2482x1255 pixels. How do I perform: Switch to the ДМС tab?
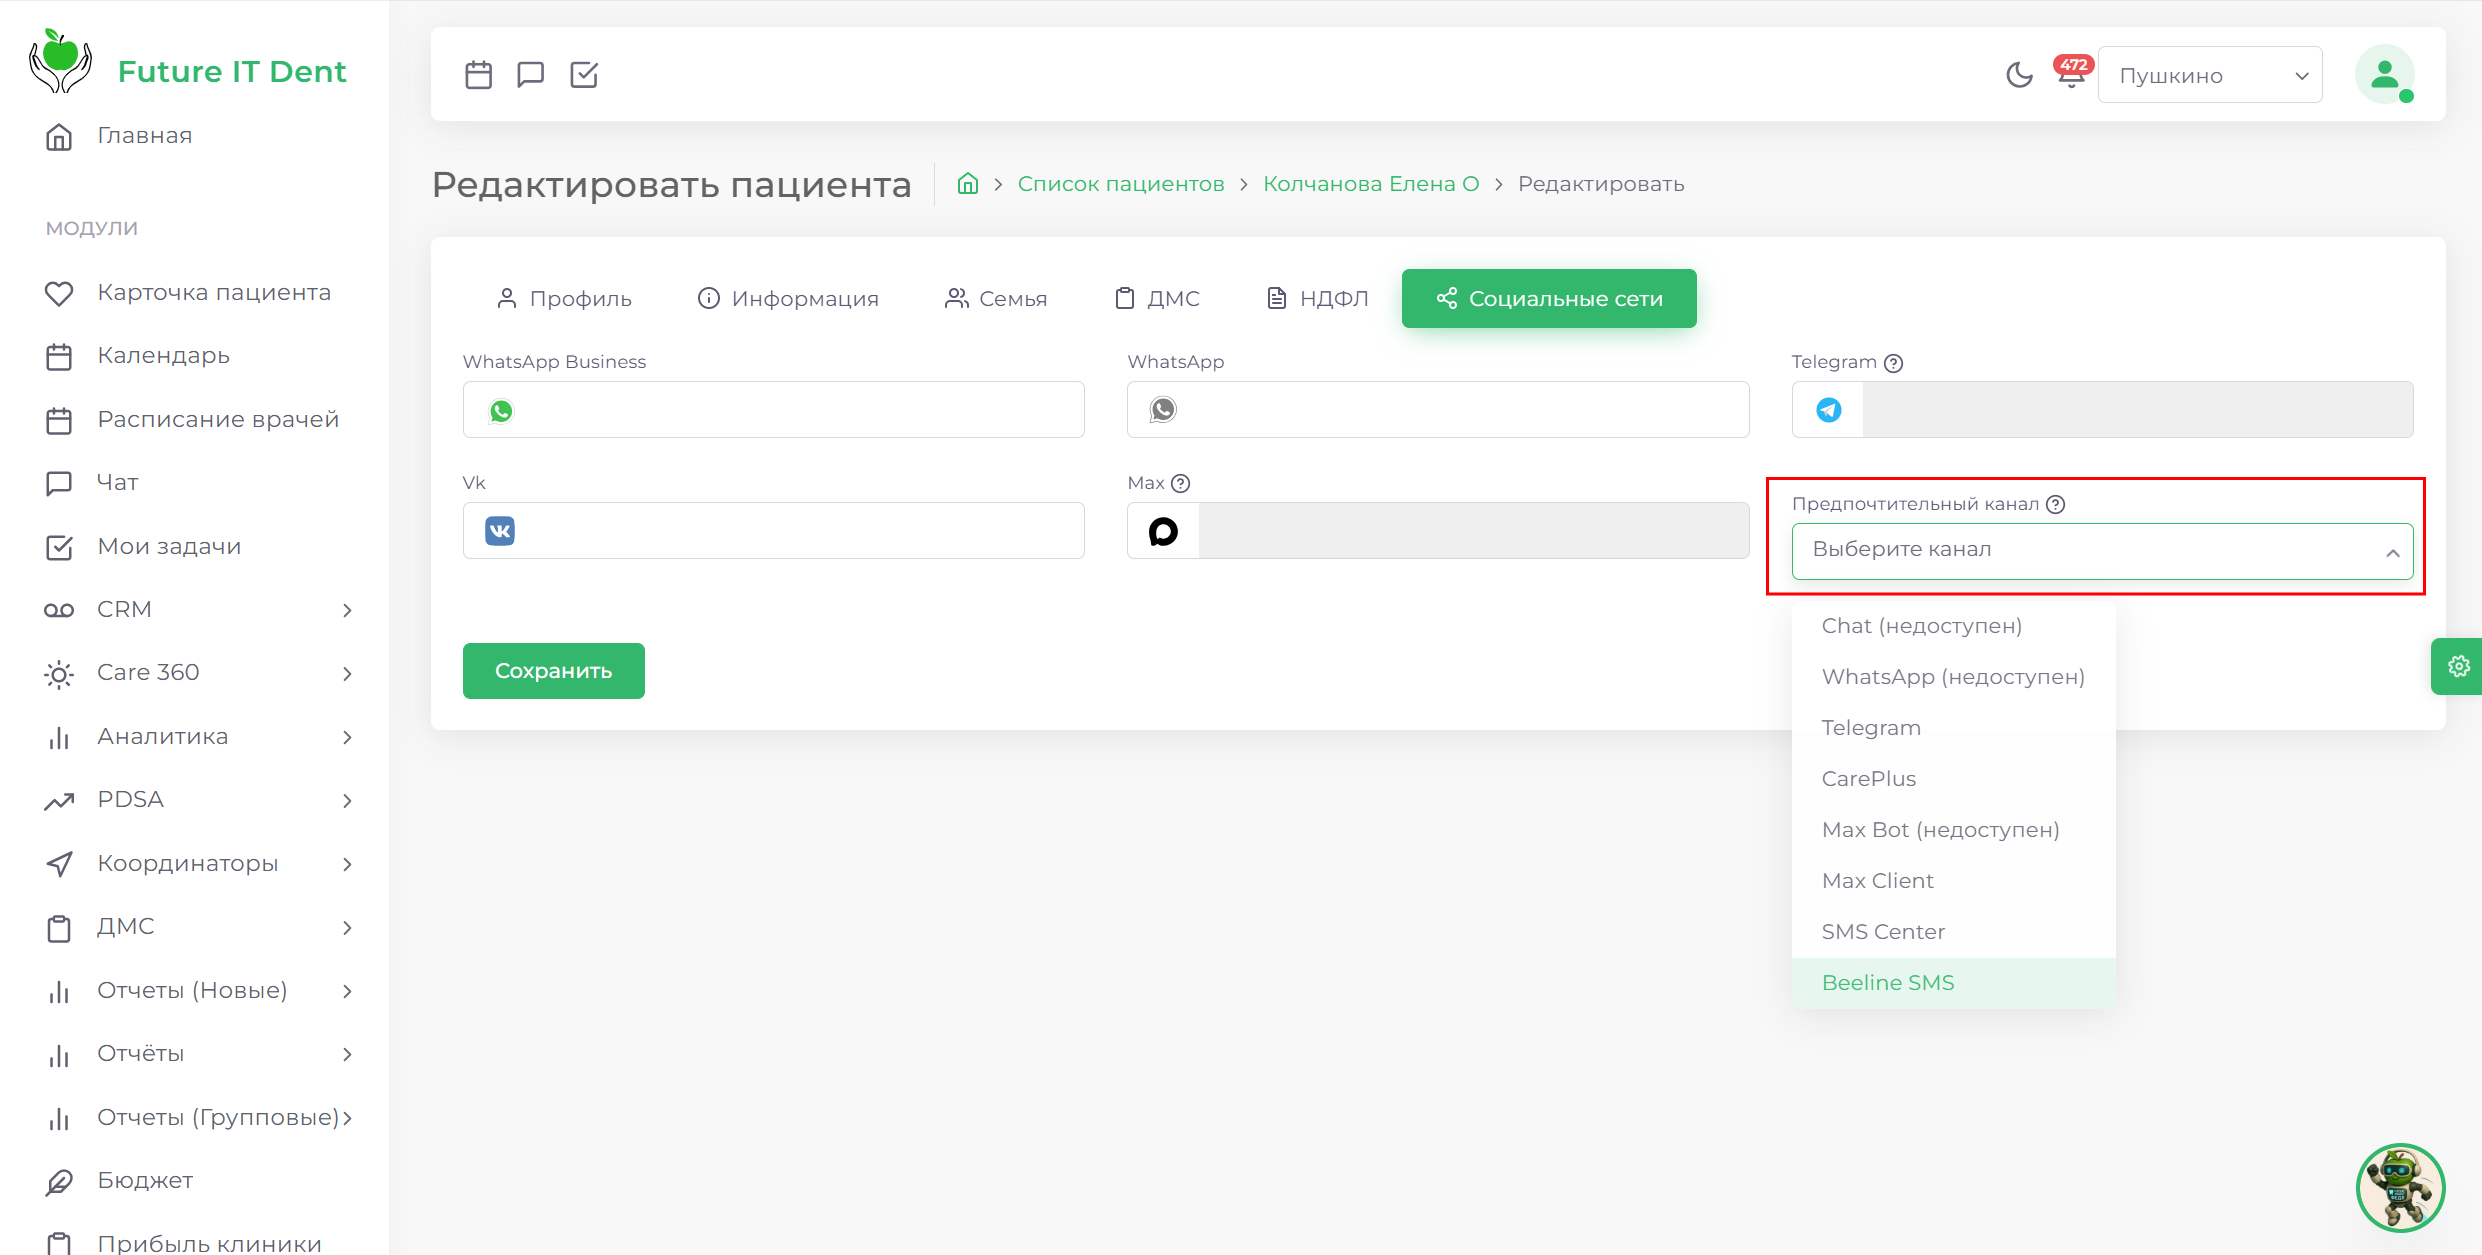(1158, 299)
